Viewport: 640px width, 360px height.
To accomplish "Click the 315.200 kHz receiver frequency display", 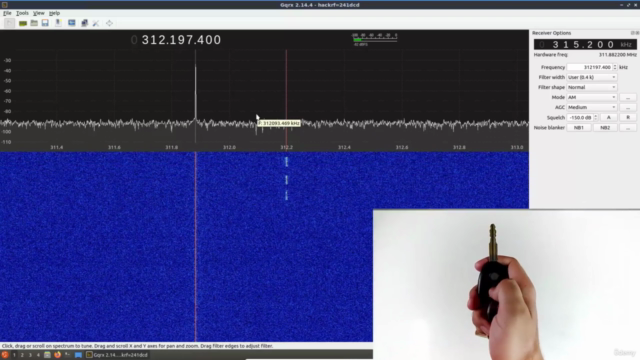I will point(585,44).
